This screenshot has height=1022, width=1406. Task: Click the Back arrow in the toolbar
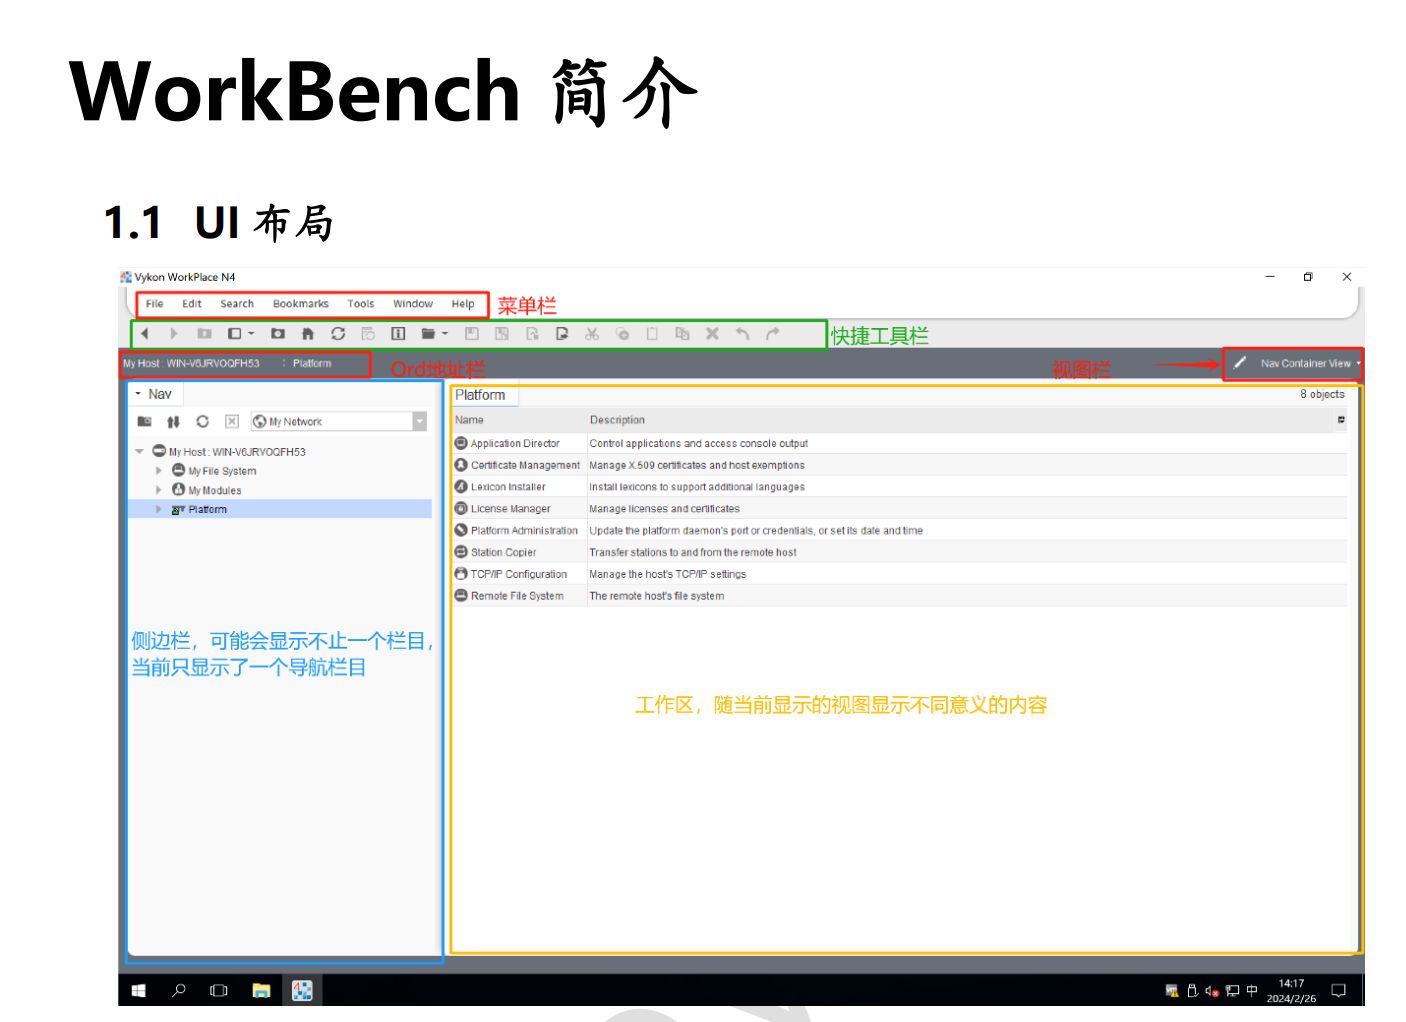click(x=145, y=334)
